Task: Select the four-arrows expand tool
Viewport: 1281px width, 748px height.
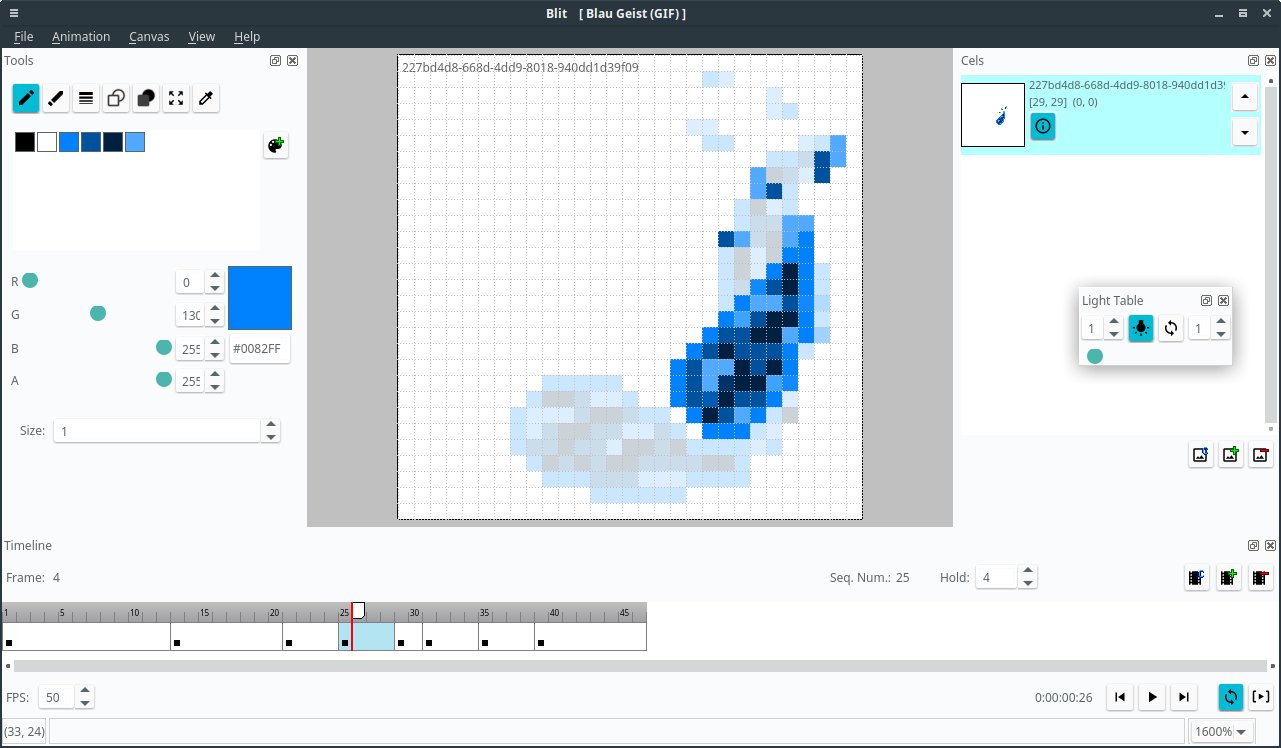Action: 176,98
